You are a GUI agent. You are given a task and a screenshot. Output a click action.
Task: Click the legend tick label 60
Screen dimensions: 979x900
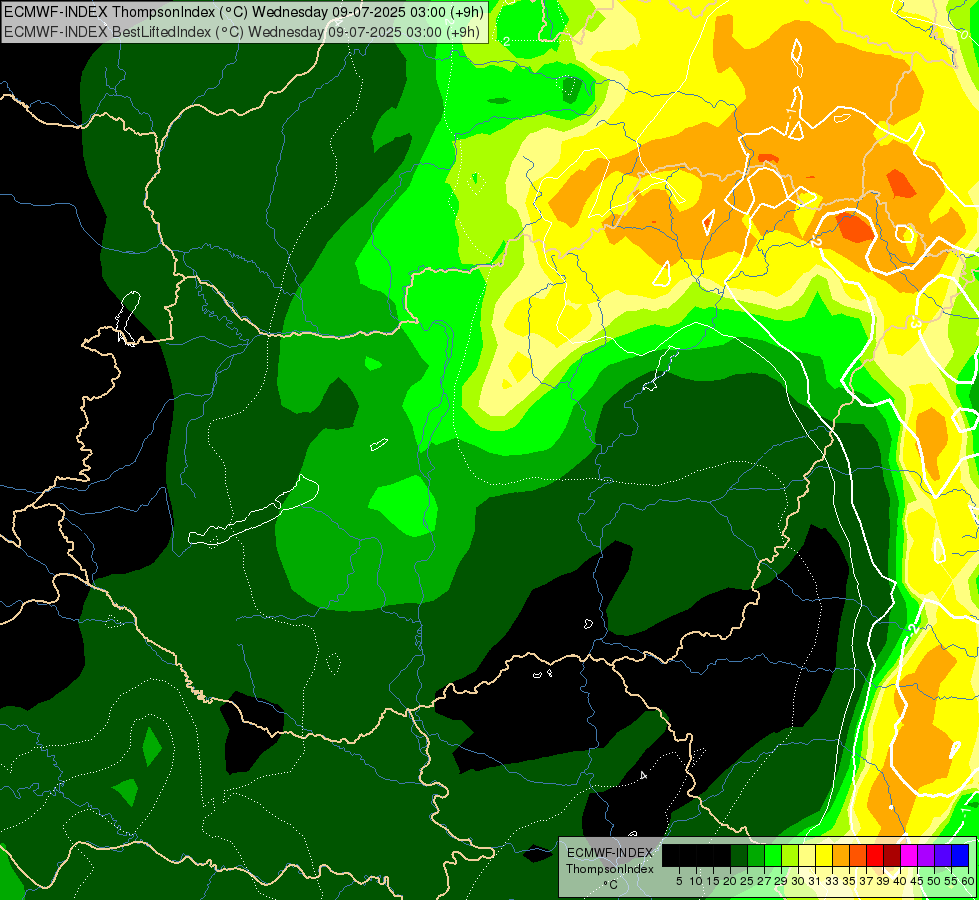[x=968, y=881]
